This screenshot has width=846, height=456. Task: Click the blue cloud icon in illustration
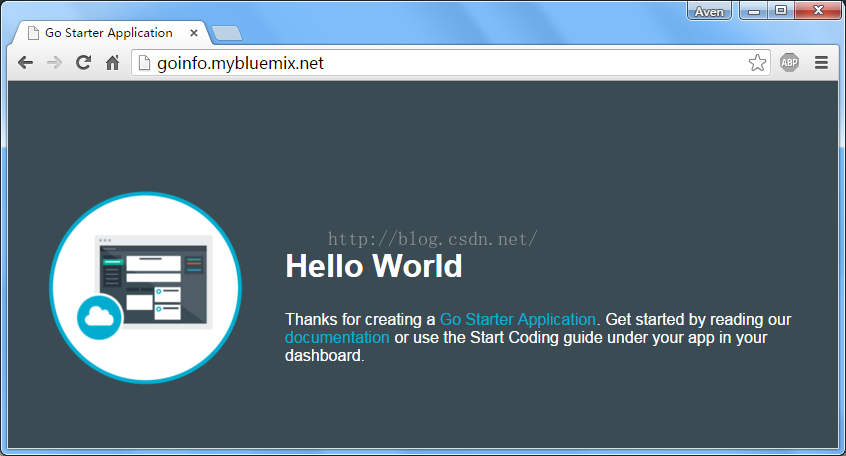(99, 317)
